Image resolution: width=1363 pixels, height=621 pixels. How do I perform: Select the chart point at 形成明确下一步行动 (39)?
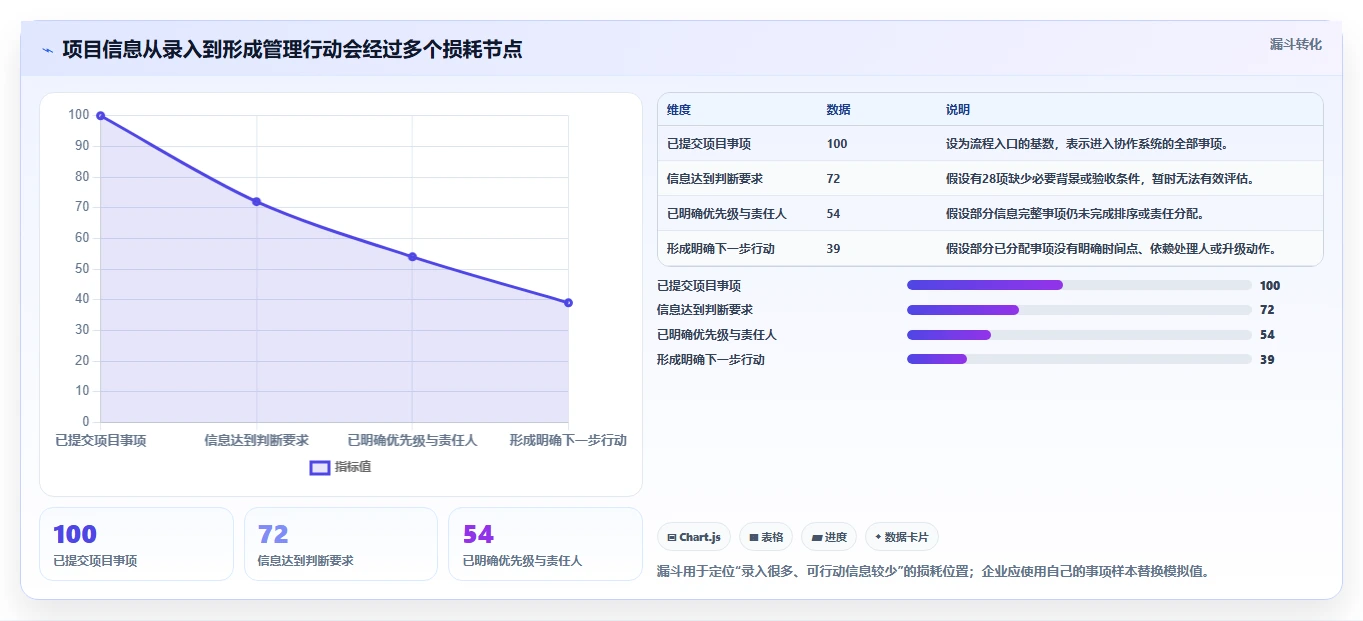pos(568,303)
